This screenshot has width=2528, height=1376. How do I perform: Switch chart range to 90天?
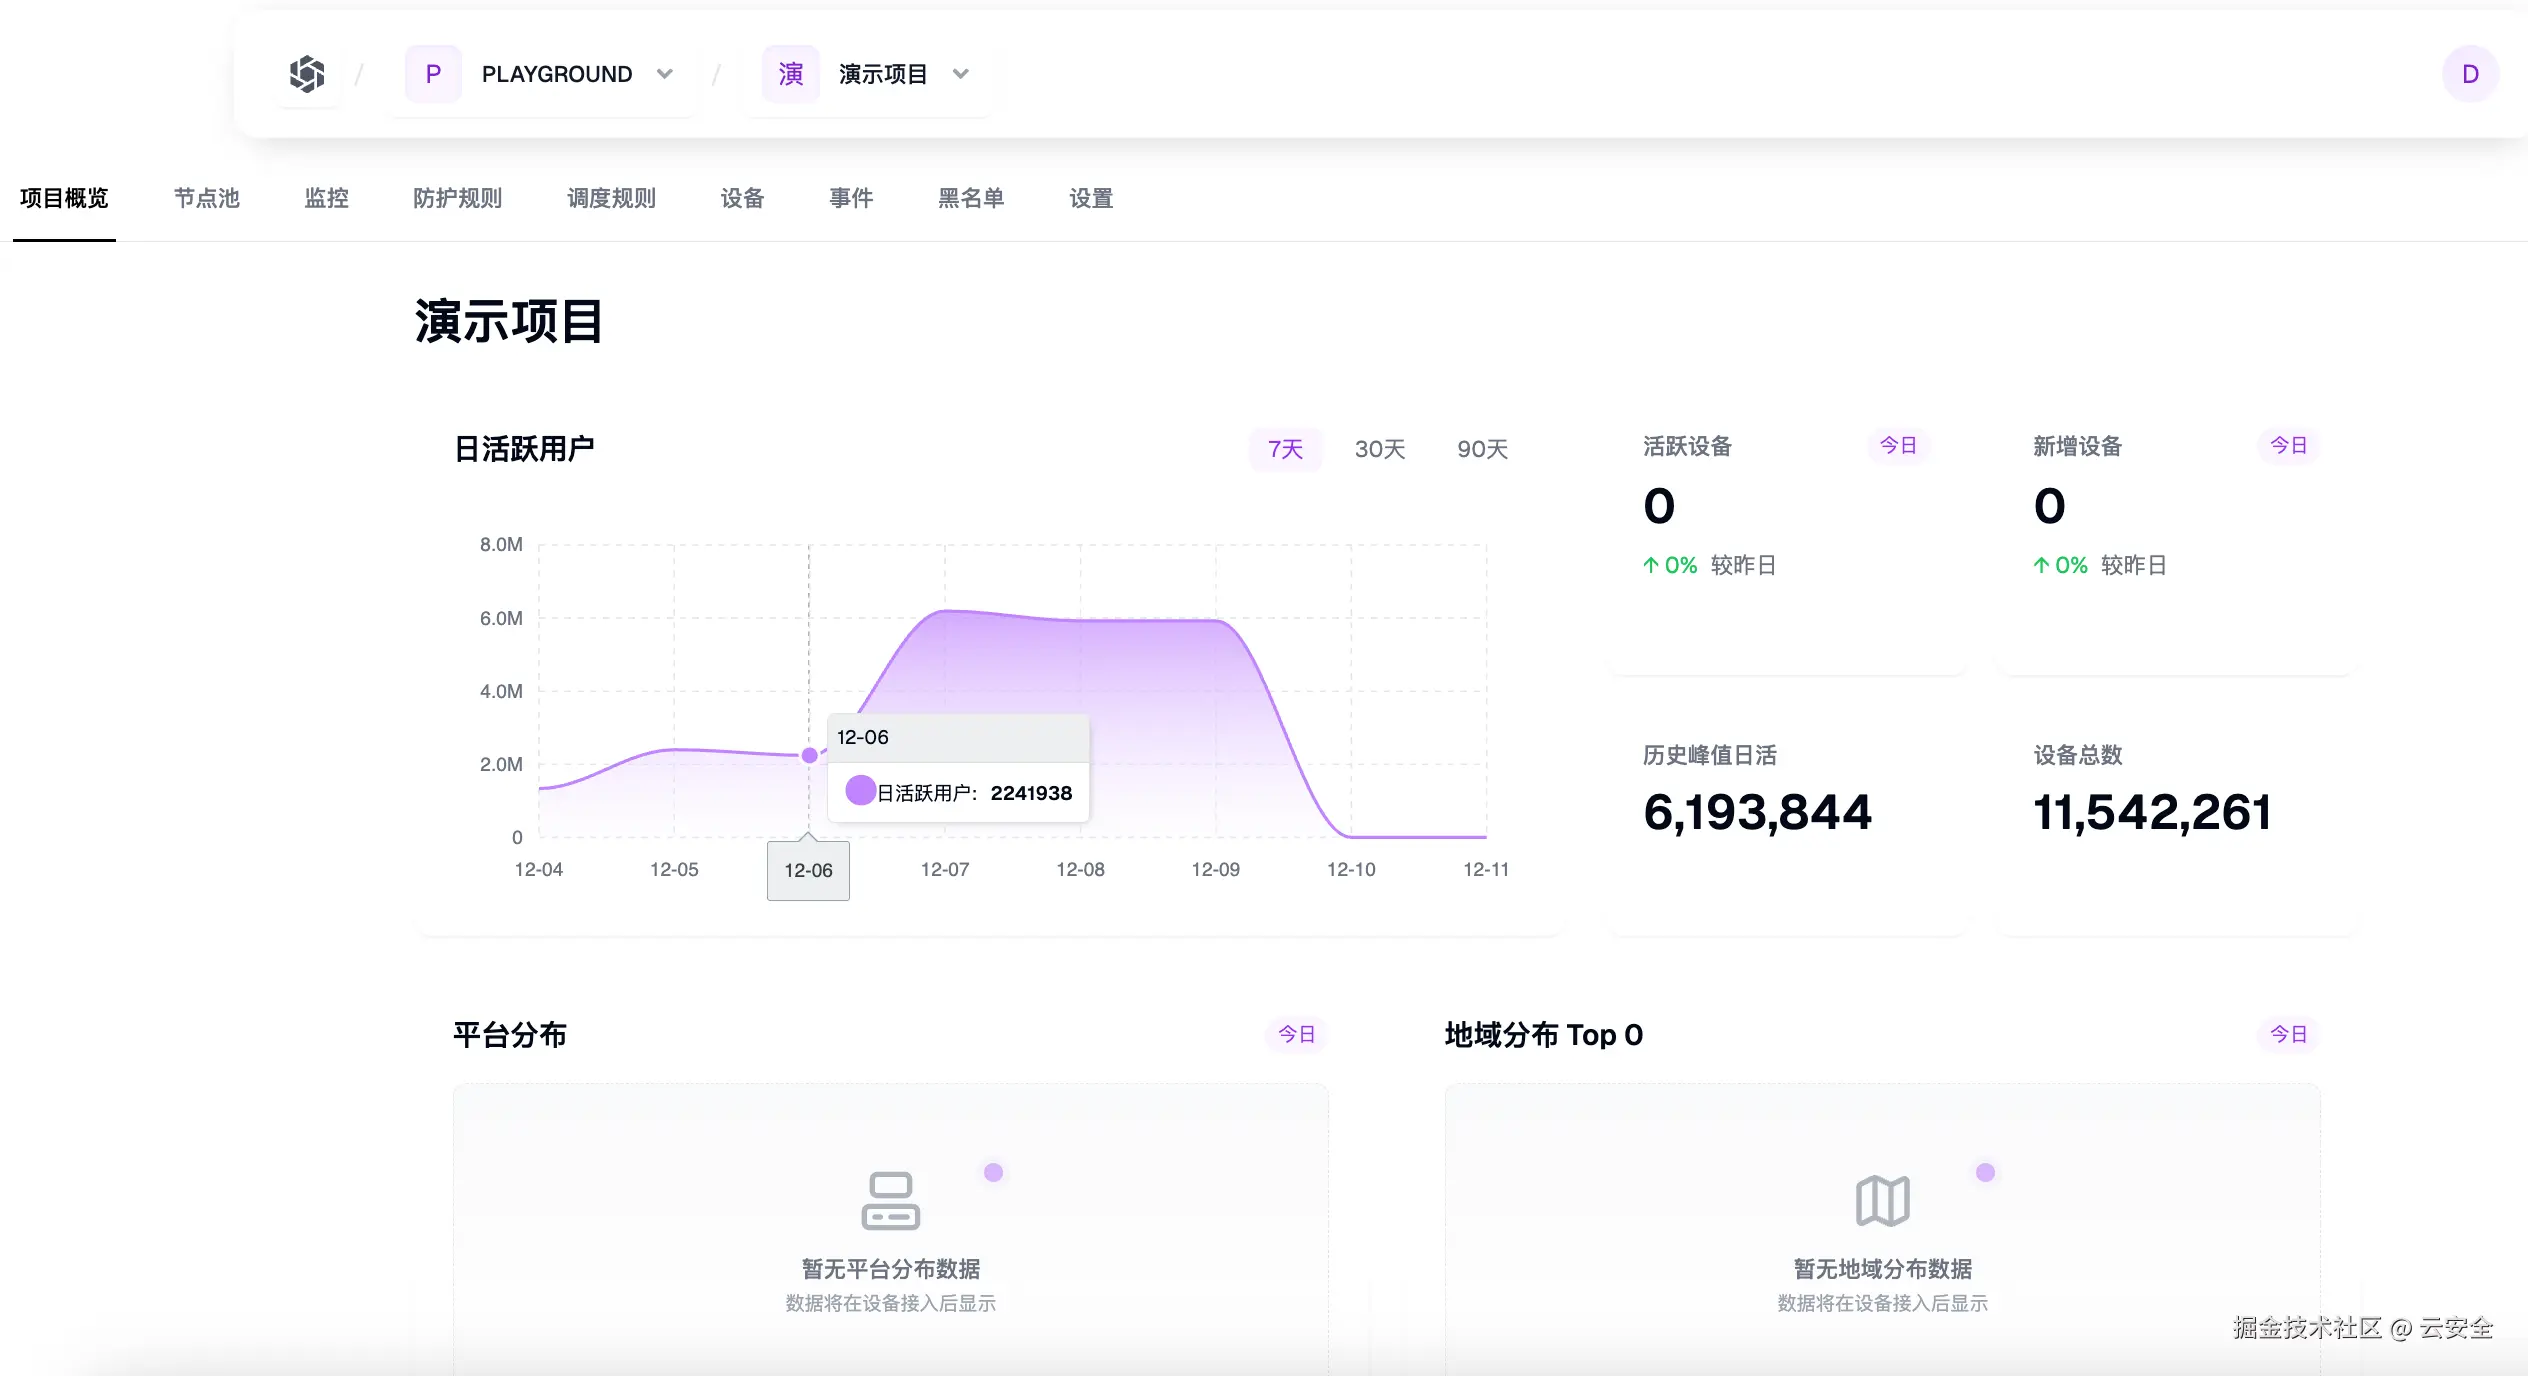1482,449
